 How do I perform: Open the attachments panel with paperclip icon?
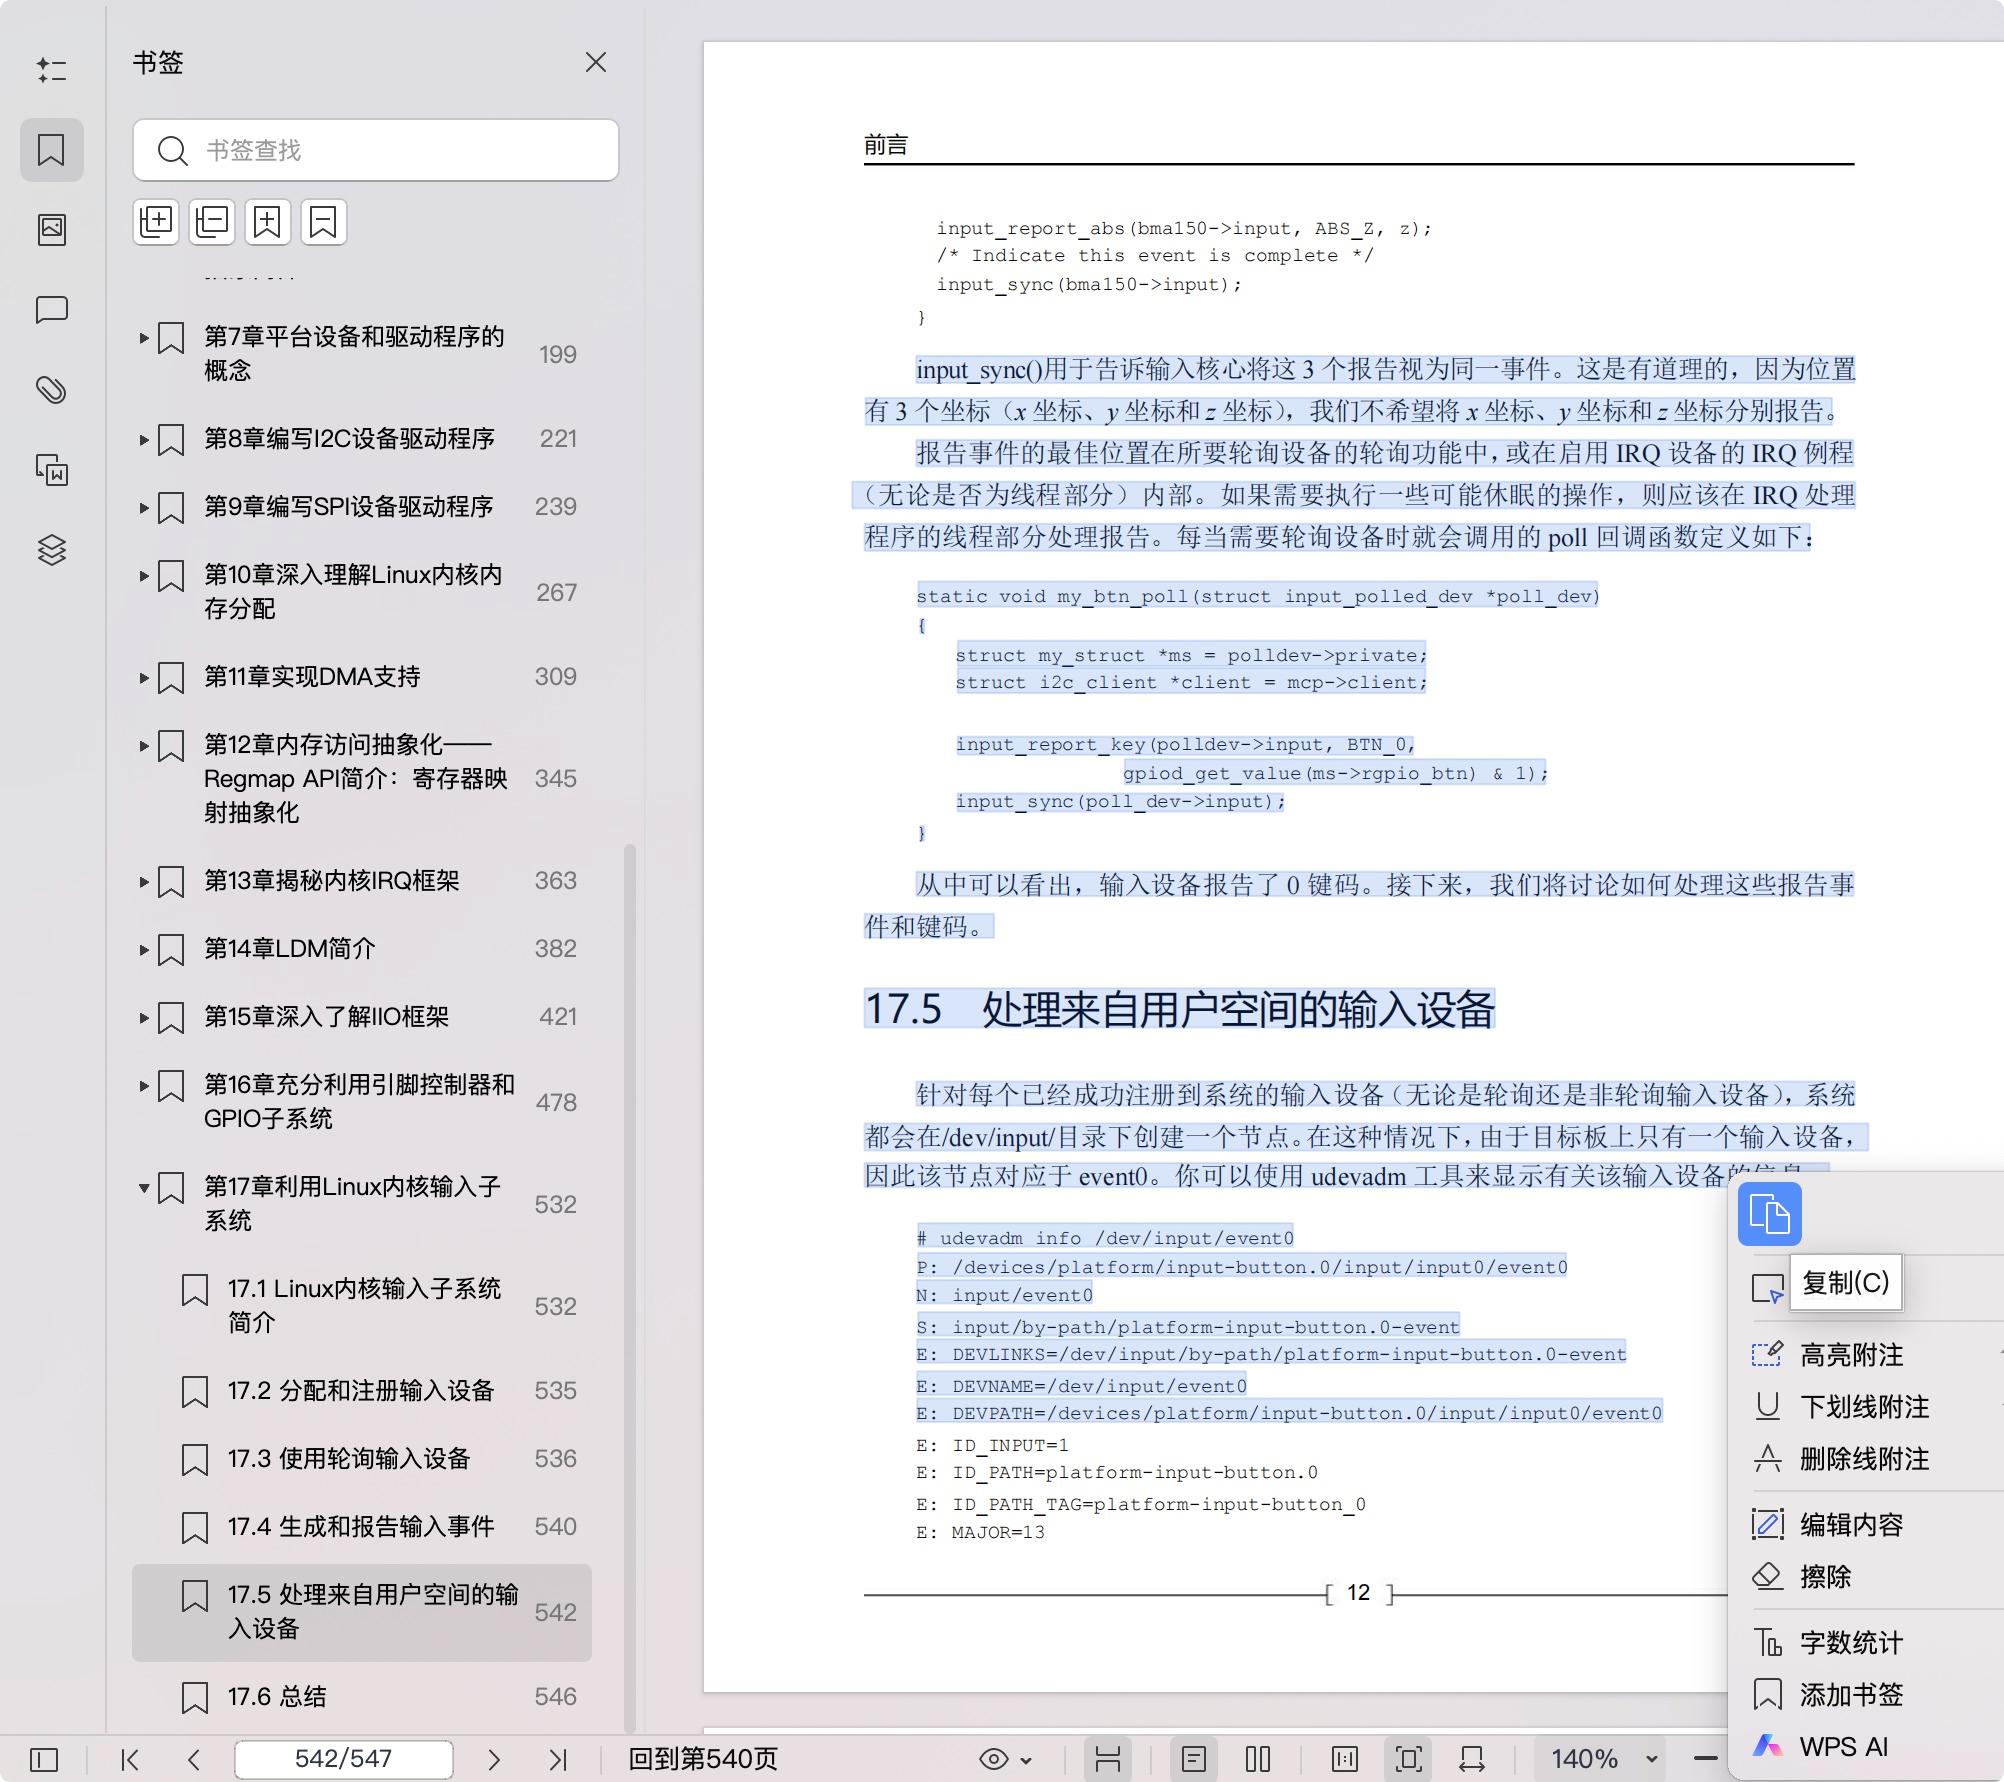click(51, 389)
